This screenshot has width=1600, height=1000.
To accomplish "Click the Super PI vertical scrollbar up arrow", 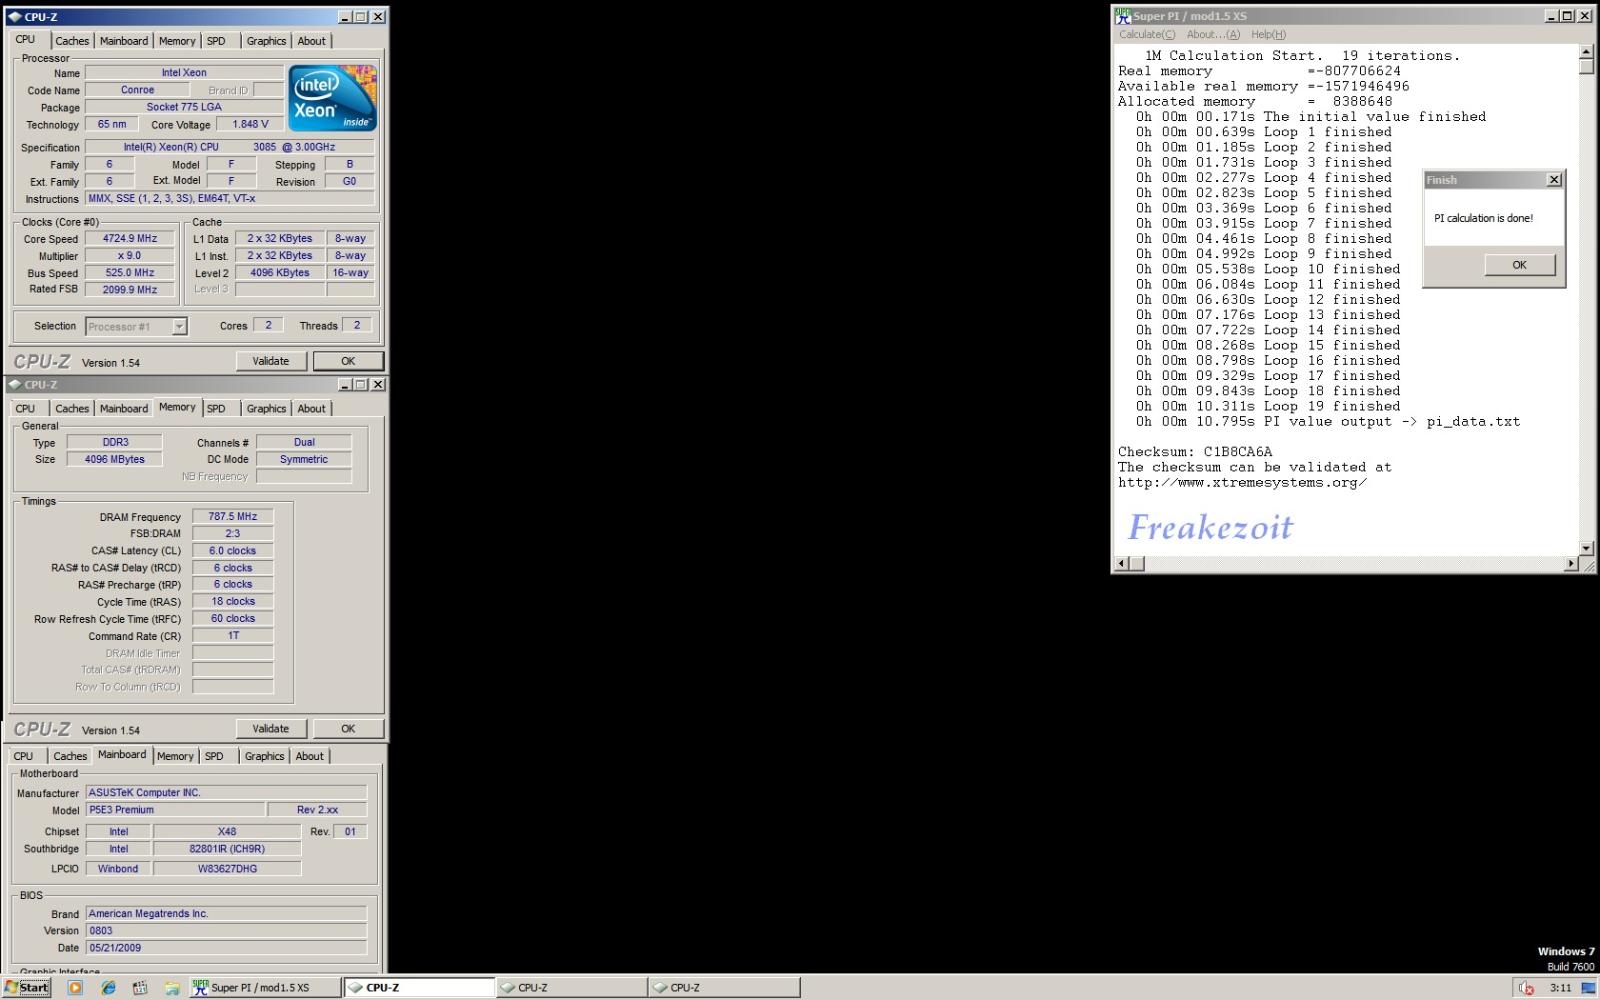I will pos(1587,51).
